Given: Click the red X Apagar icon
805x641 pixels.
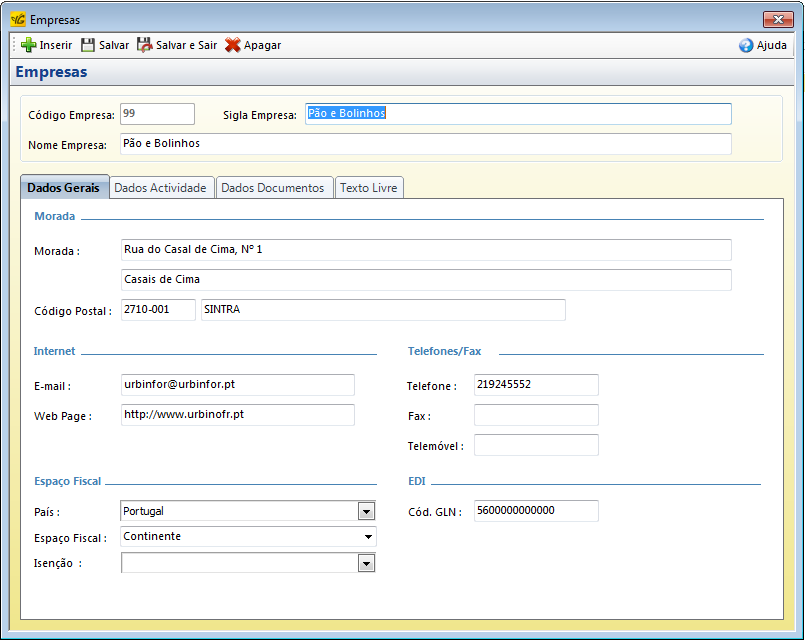Looking at the screenshot, I should pos(232,45).
